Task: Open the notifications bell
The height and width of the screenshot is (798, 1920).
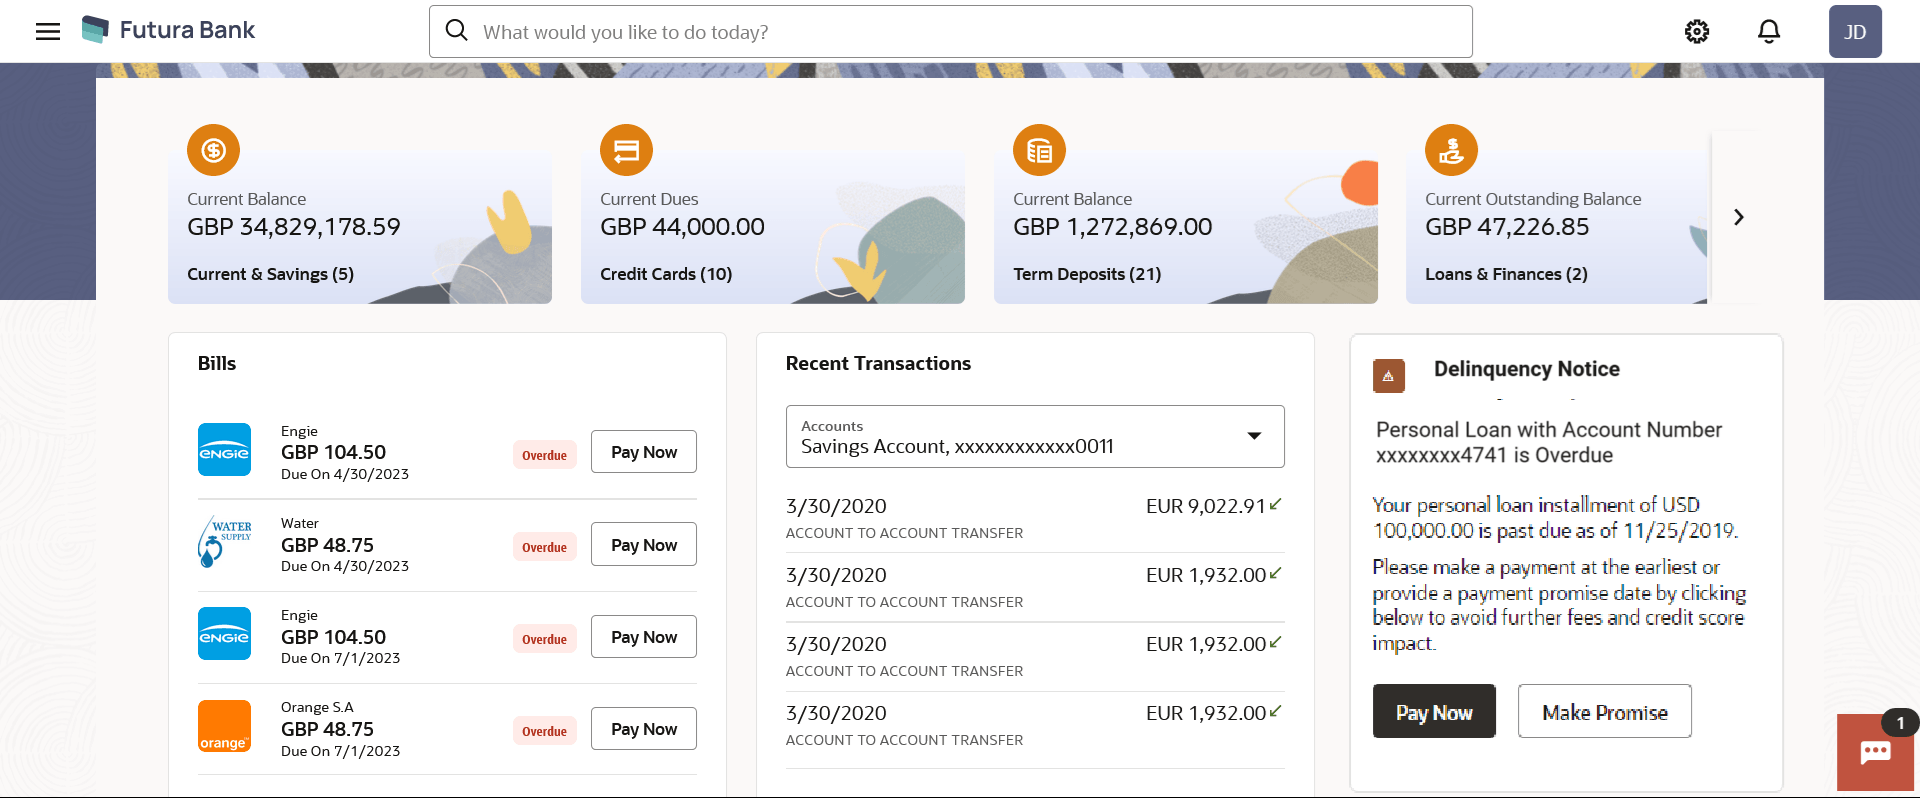Action: (x=1768, y=32)
